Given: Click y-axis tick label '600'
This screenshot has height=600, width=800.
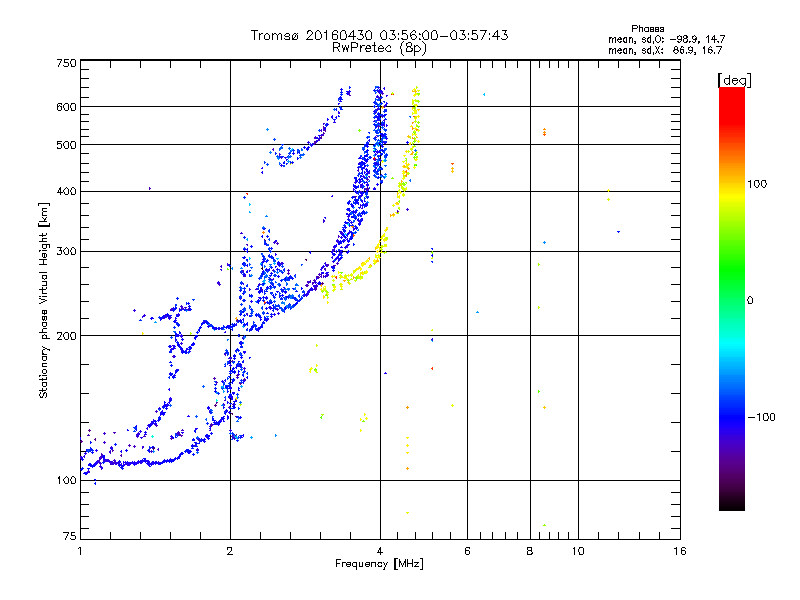Looking at the screenshot, I should pos(66,107).
